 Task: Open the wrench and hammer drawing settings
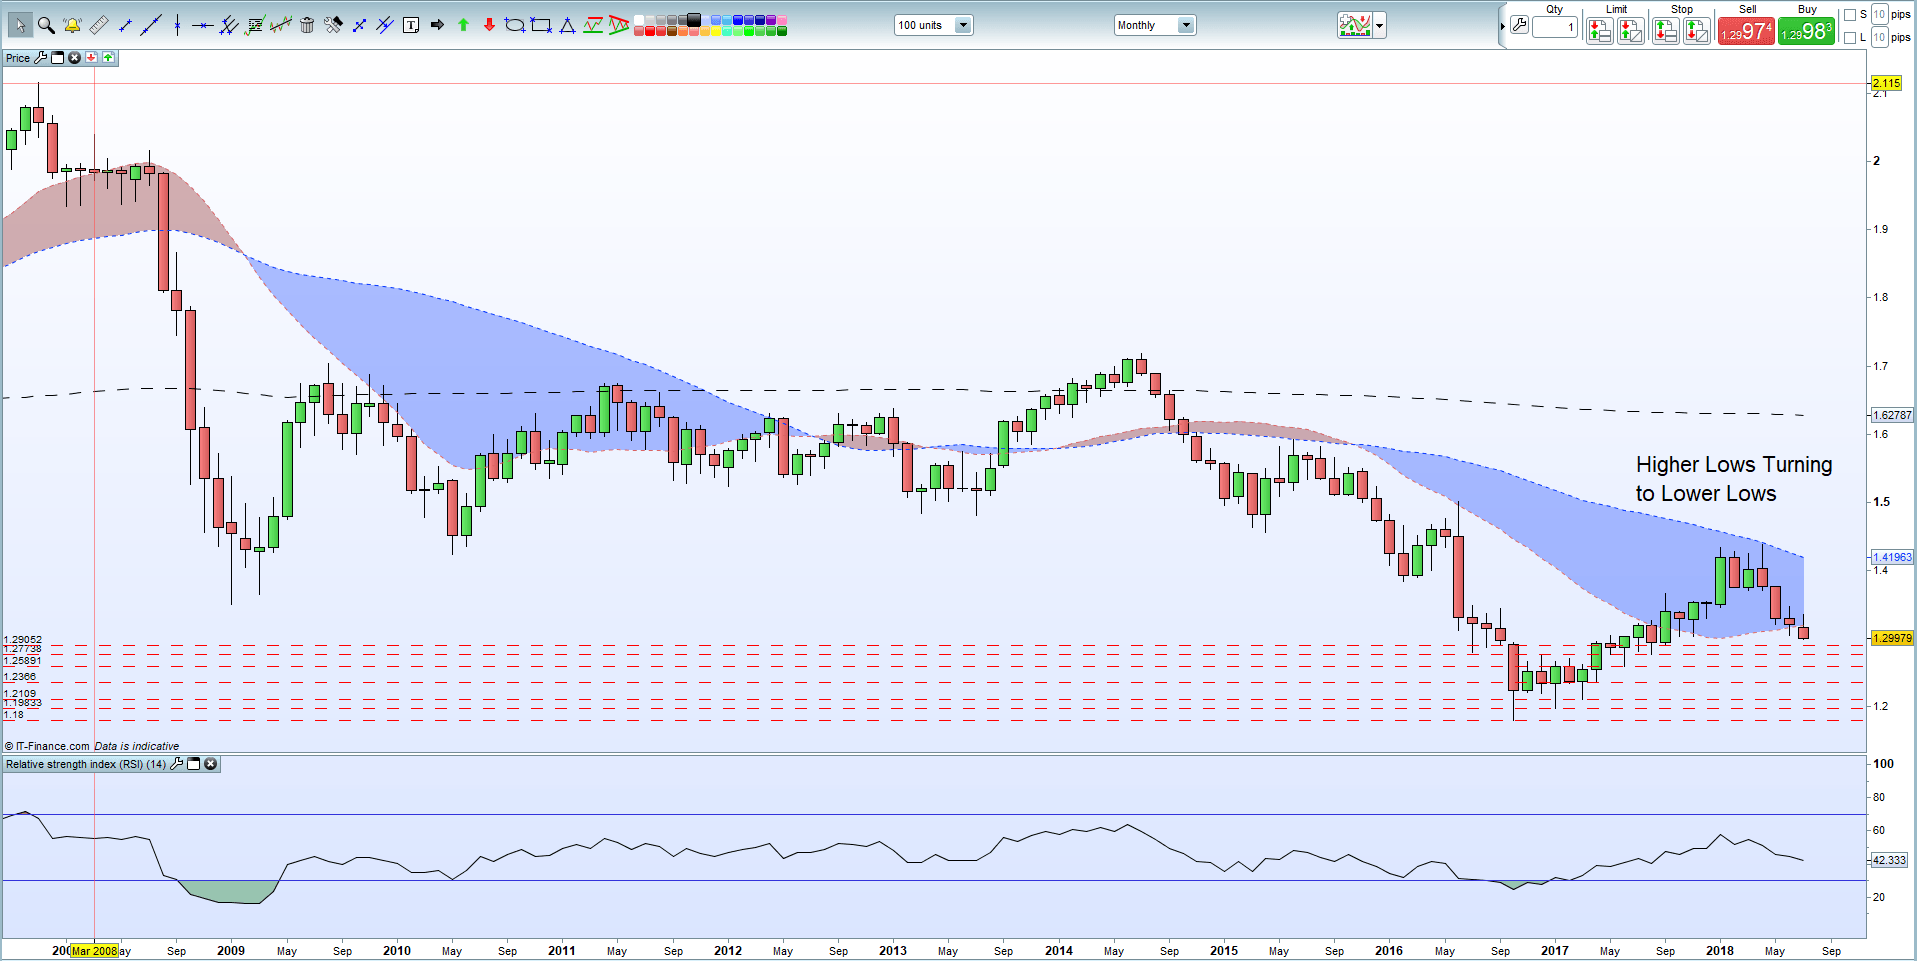pyautogui.click(x=333, y=25)
